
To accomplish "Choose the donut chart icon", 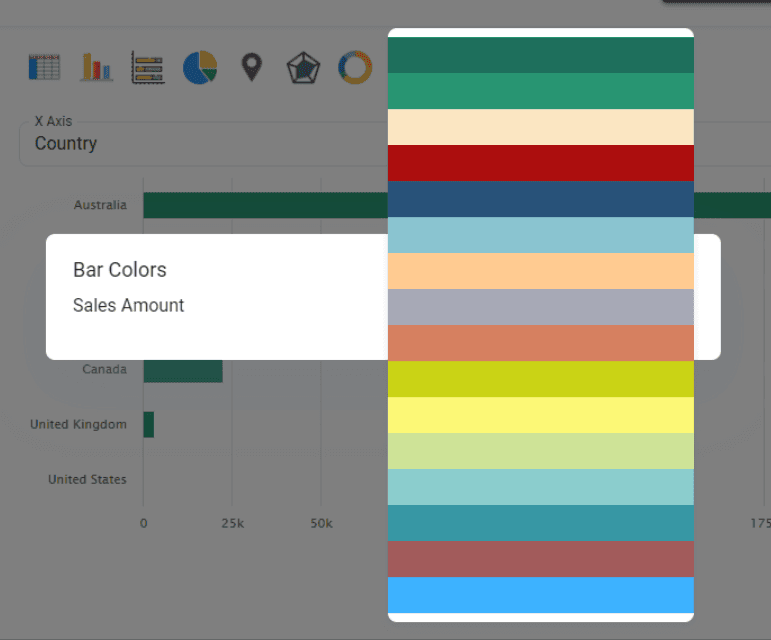I will point(354,67).
